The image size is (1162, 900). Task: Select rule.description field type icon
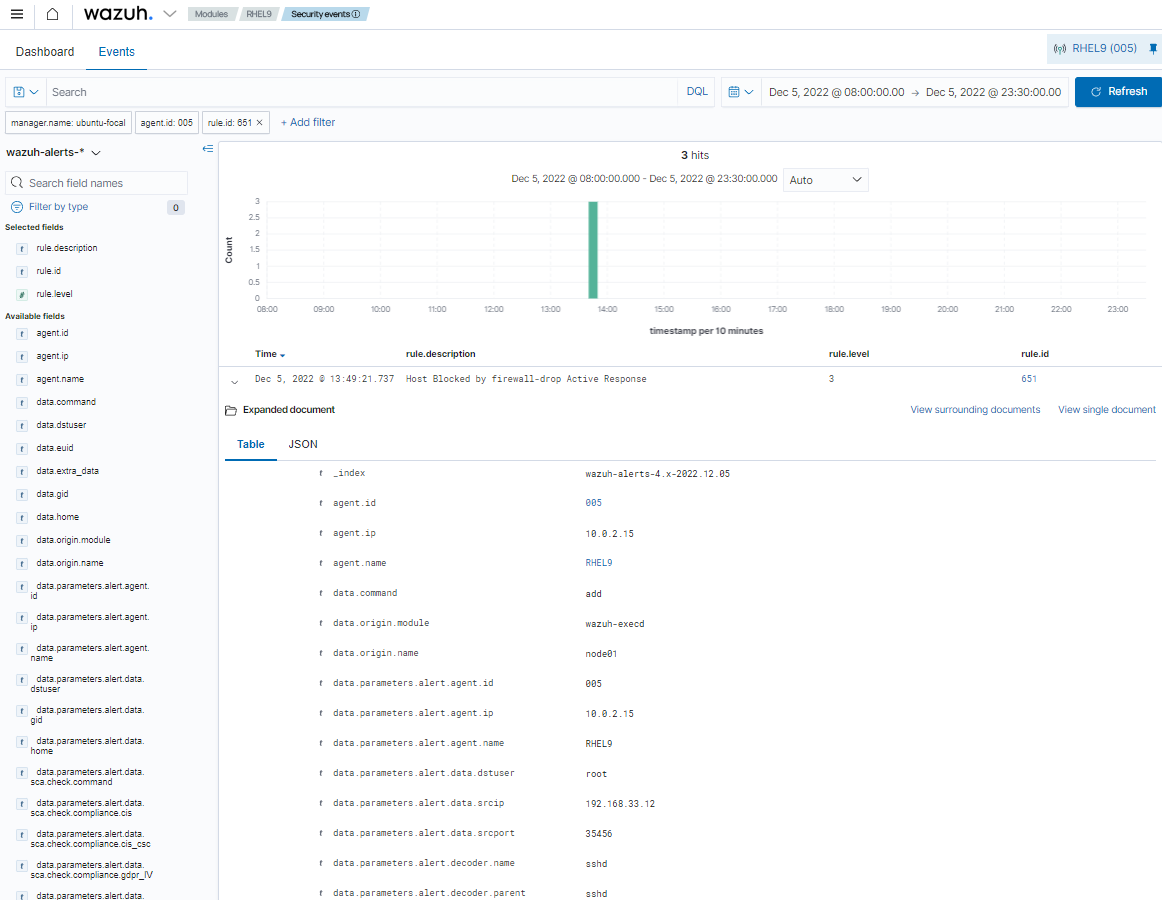[x=22, y=248]
